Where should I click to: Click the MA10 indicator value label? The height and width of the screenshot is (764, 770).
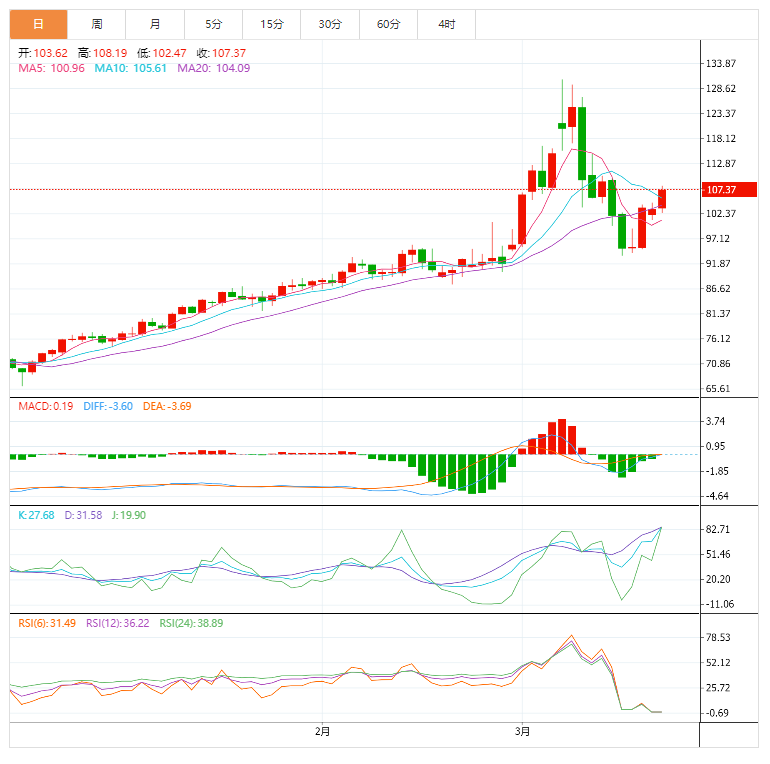tap(130, 68)
